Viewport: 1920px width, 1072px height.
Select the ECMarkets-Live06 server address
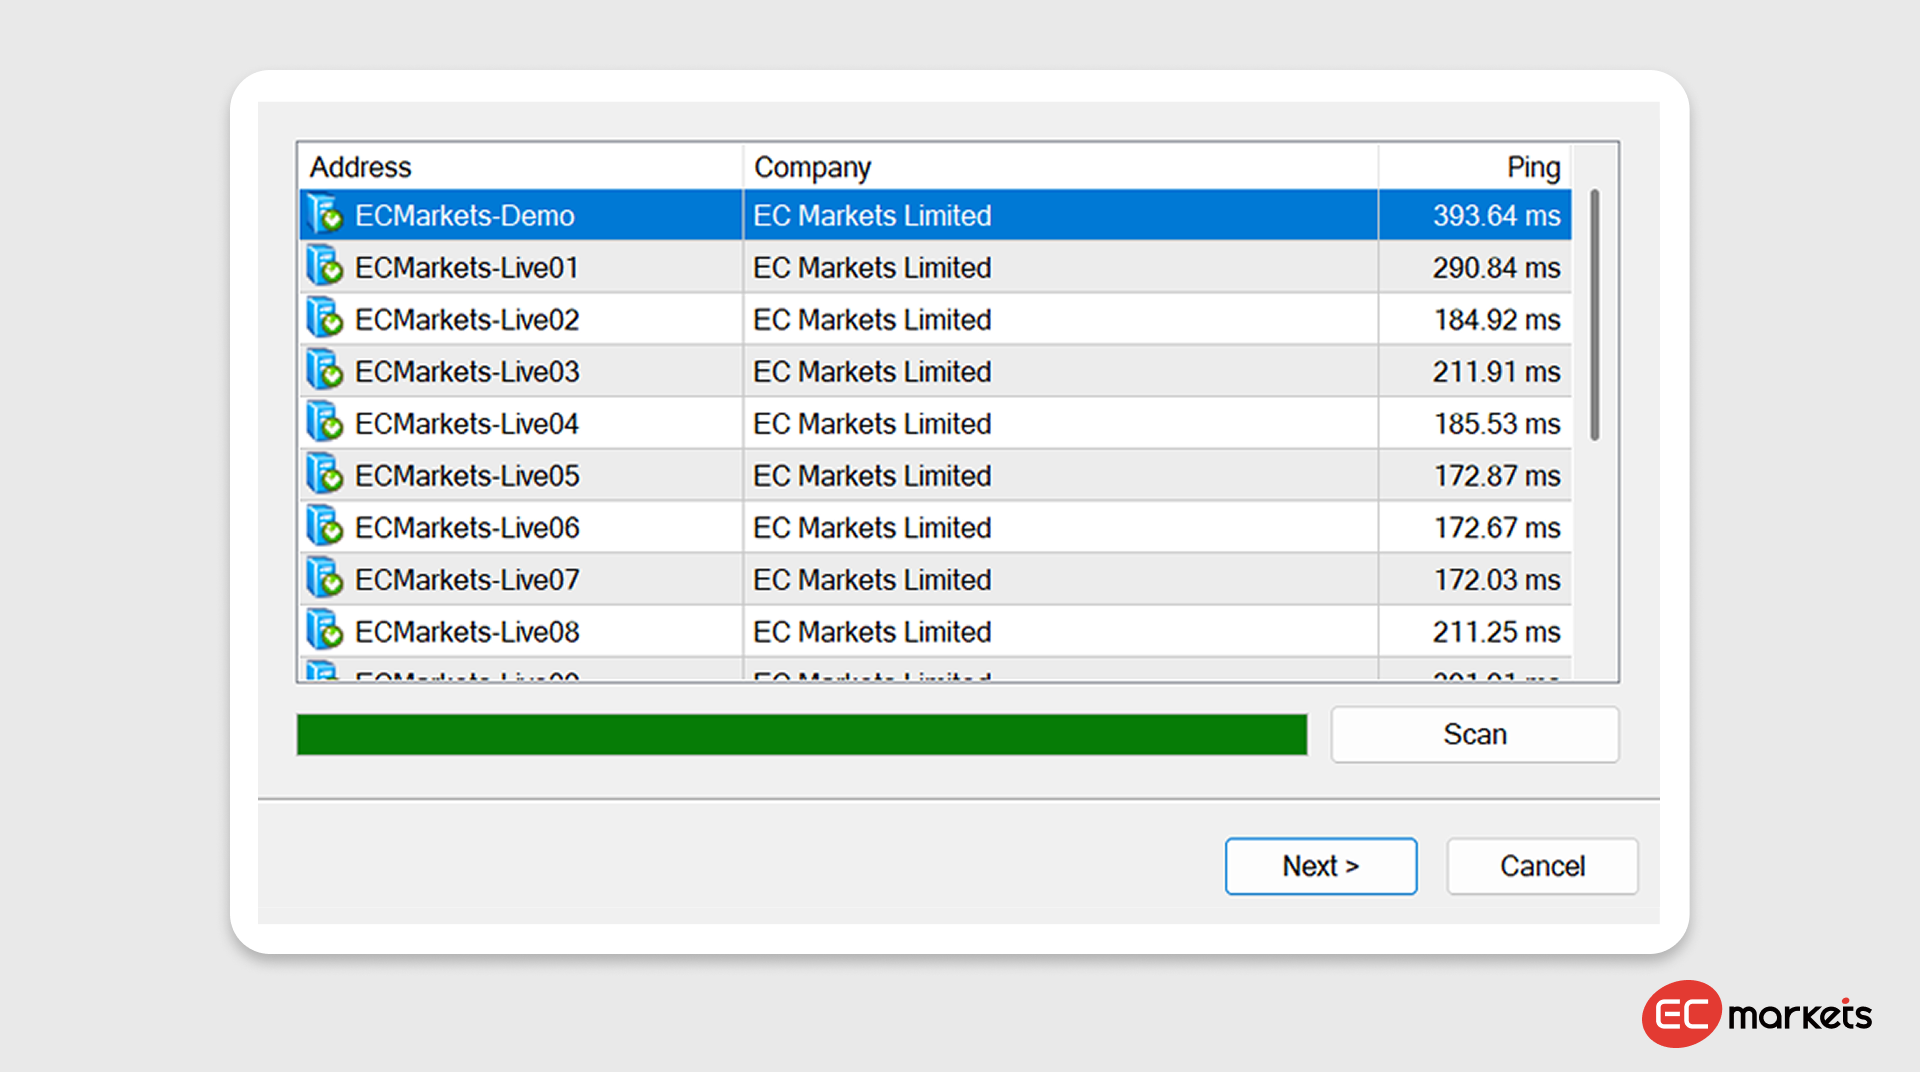[x=467, y=528]
